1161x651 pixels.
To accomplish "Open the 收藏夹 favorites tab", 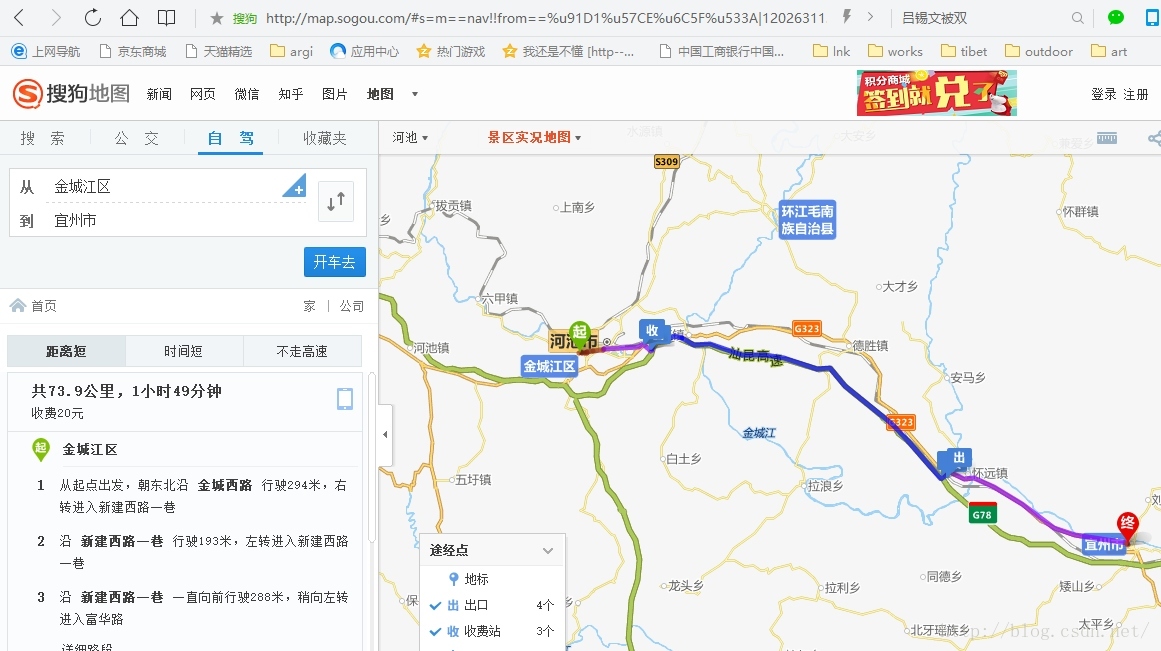I will (x=324, y=138).
